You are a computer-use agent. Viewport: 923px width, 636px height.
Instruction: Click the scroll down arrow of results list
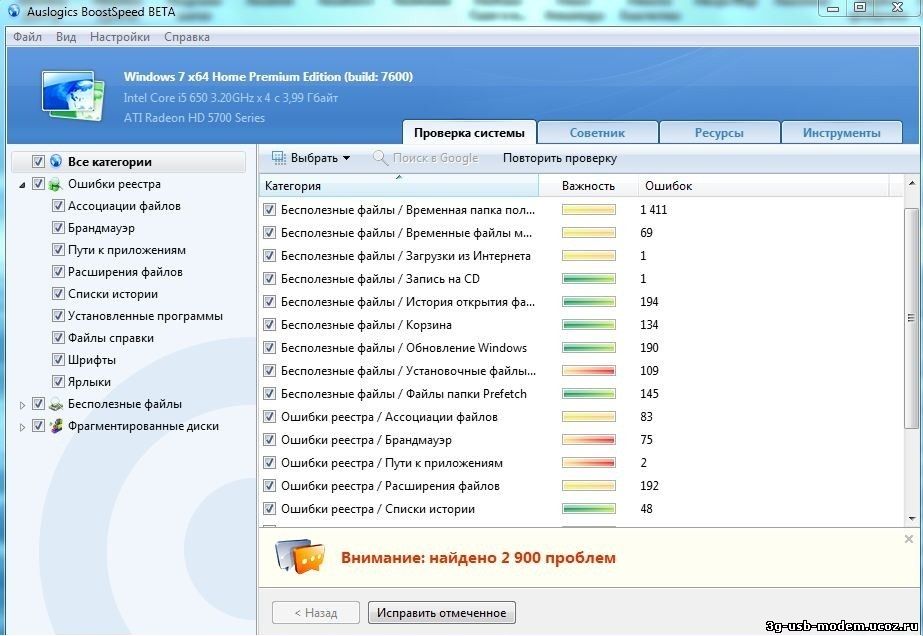coord(911,519)
